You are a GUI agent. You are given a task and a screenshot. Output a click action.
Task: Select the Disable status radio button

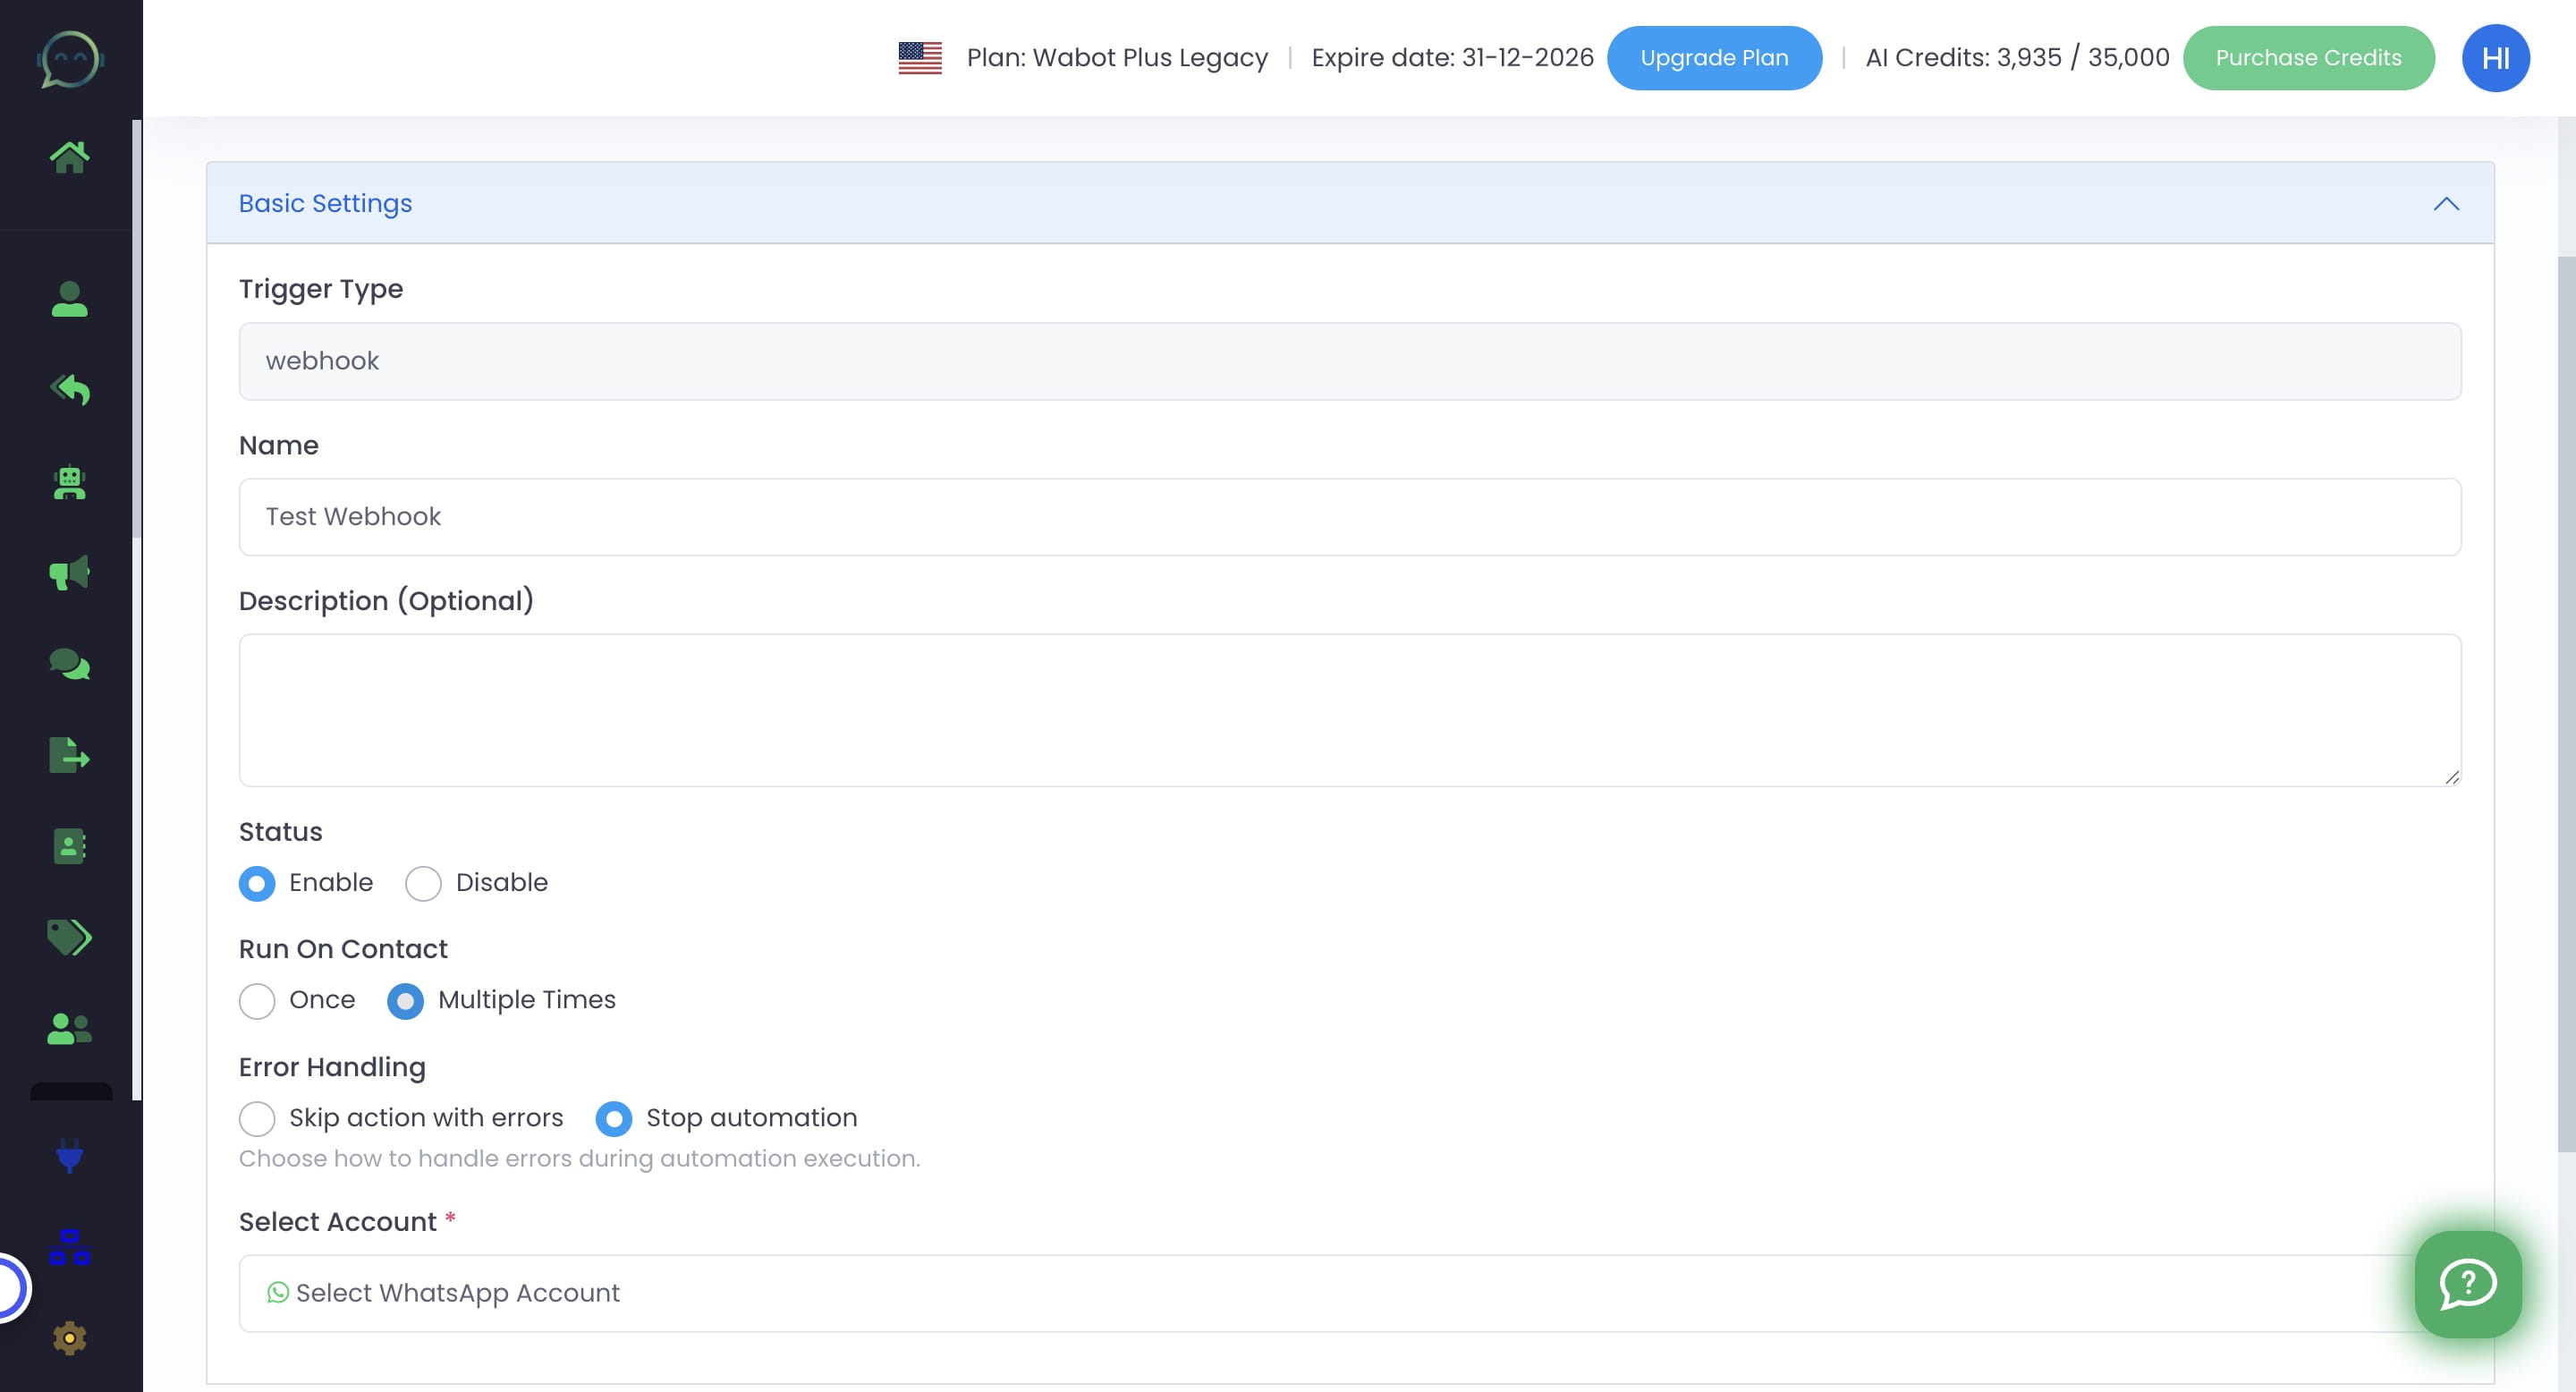tap(423, 884)
